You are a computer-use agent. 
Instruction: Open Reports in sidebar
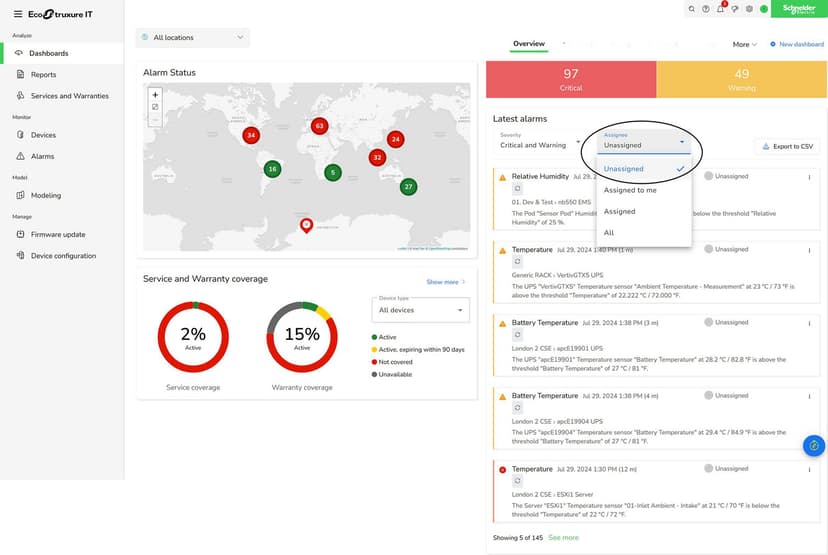point(62,74)
